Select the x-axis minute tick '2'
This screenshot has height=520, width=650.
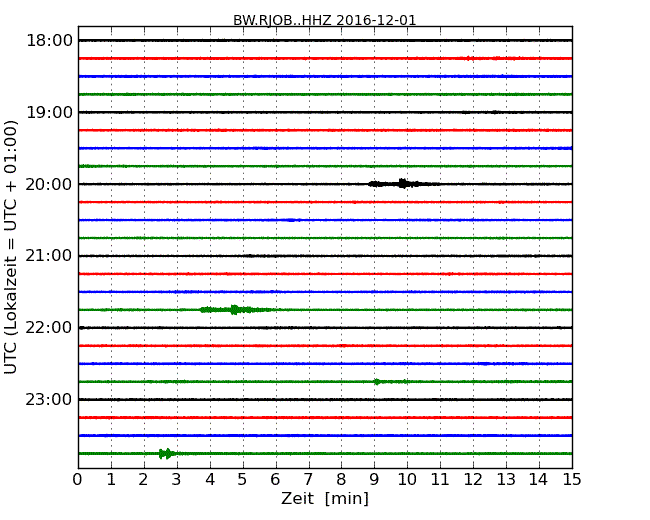point(144,480)
